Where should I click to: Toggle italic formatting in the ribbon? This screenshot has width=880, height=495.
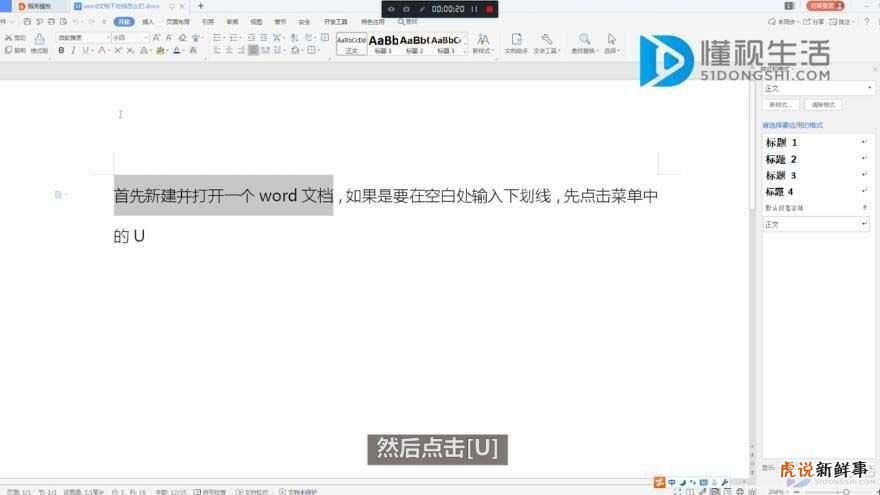pos(73,51)
